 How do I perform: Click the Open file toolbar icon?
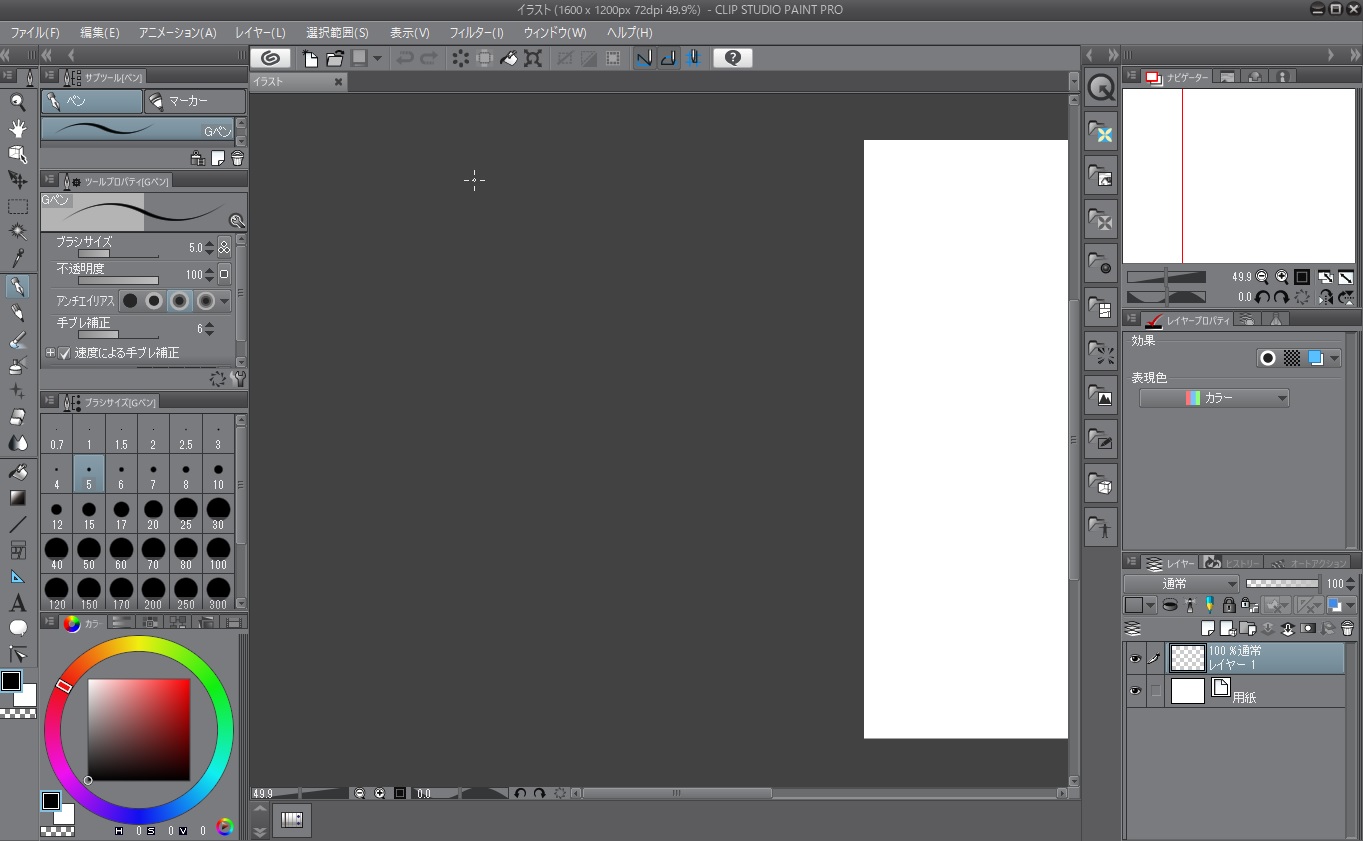(x=334, y=58)
